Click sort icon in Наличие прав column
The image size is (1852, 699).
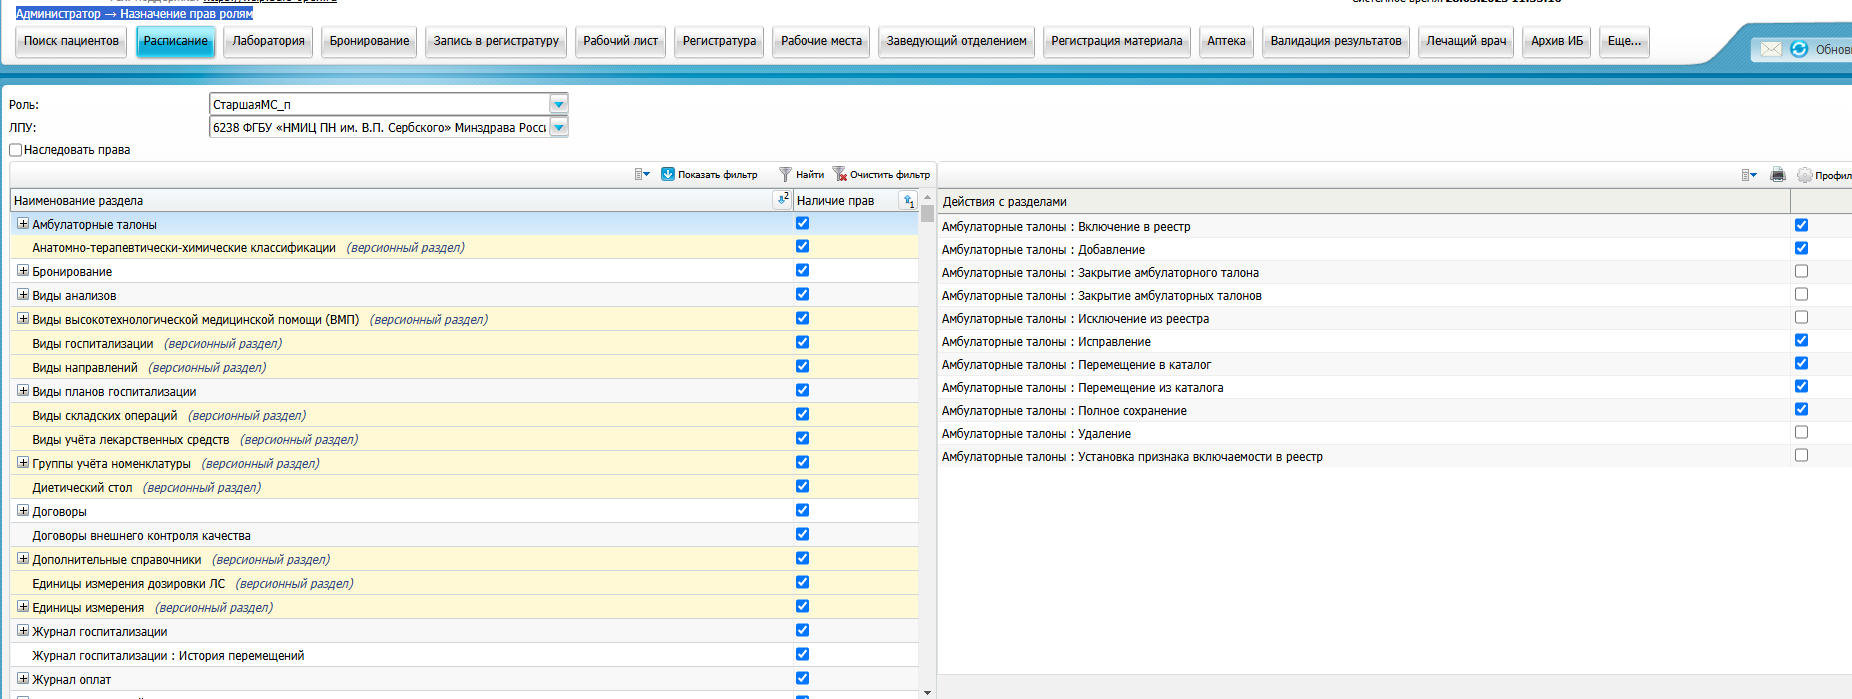[907, 201]
